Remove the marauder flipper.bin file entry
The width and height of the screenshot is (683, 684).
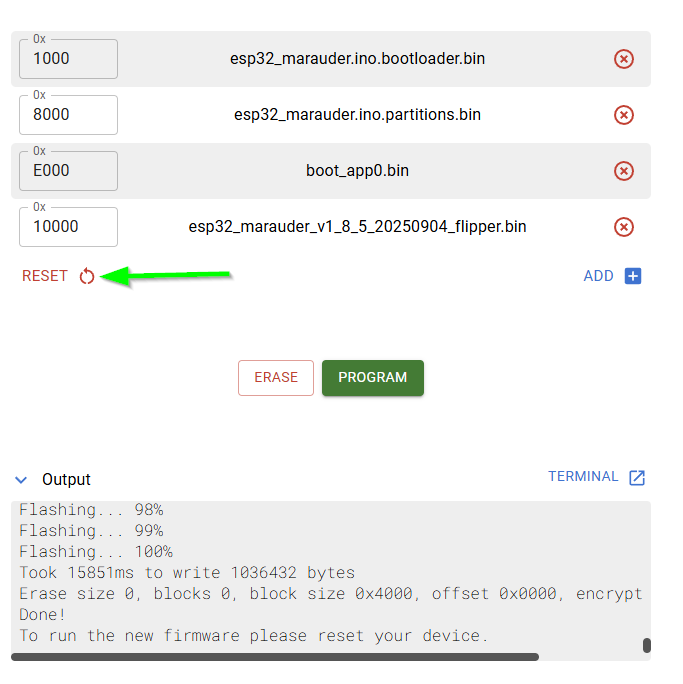click(x=623, y=227)
